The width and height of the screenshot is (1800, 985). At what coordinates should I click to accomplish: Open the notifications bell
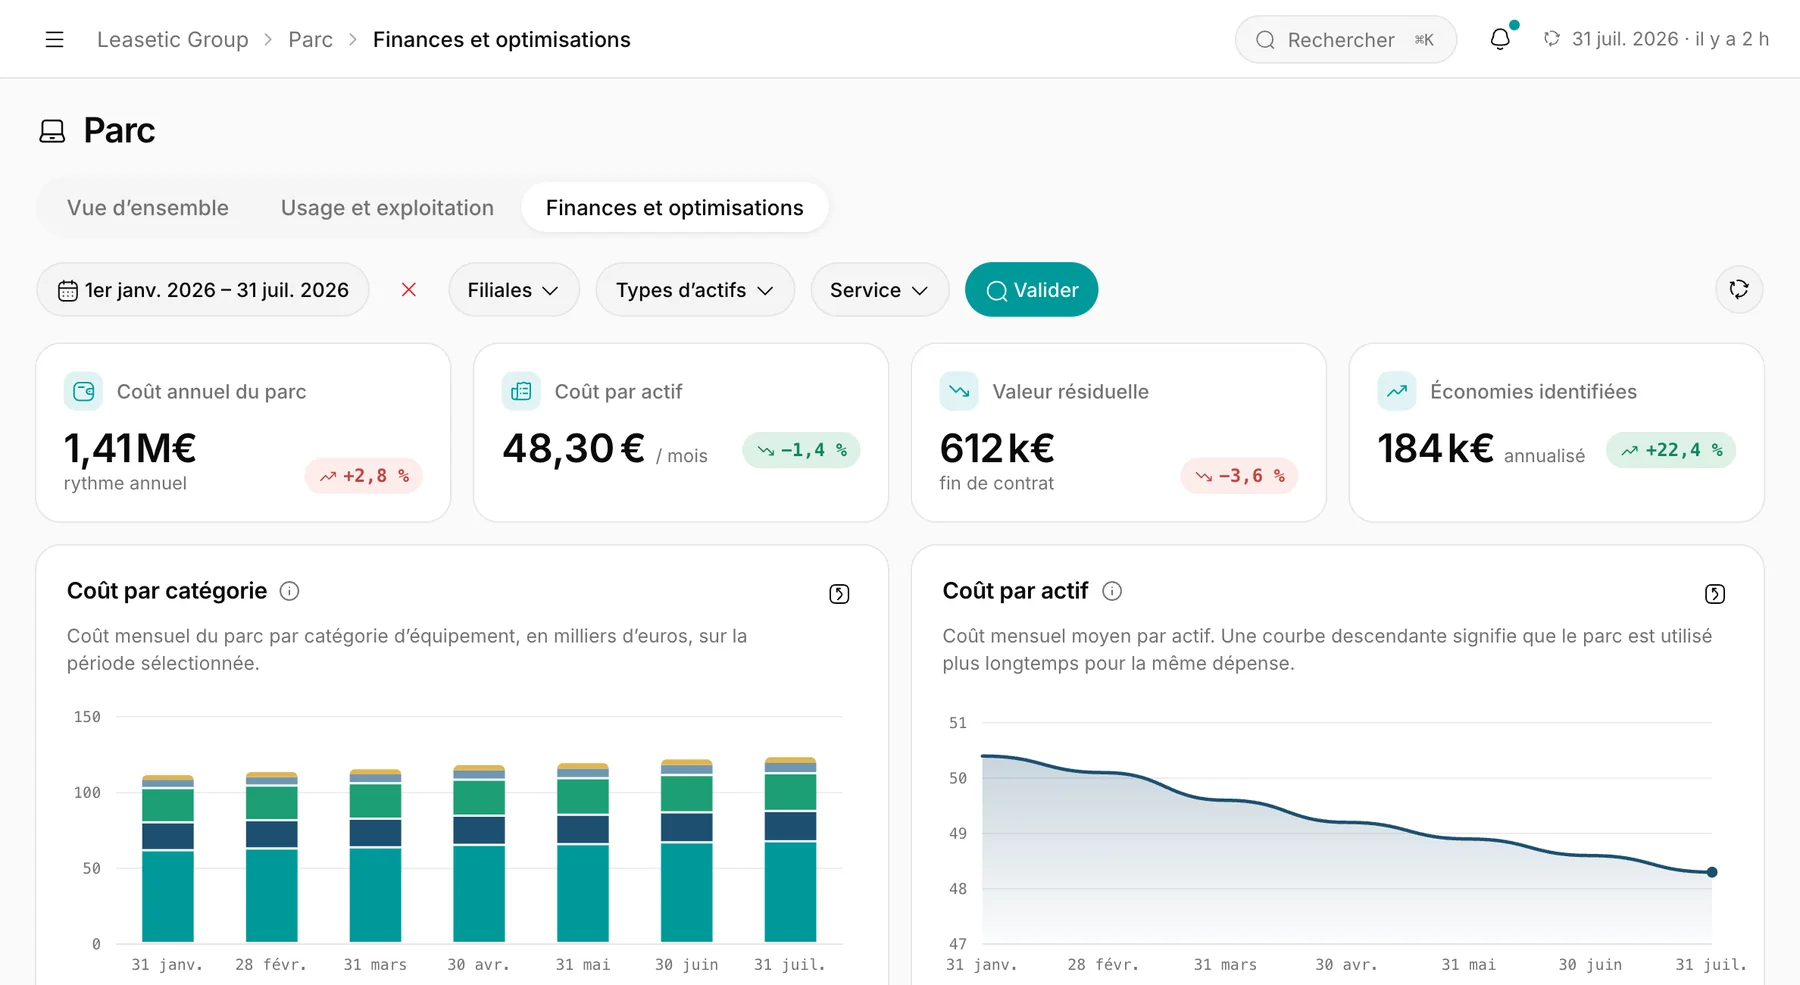1500,39
